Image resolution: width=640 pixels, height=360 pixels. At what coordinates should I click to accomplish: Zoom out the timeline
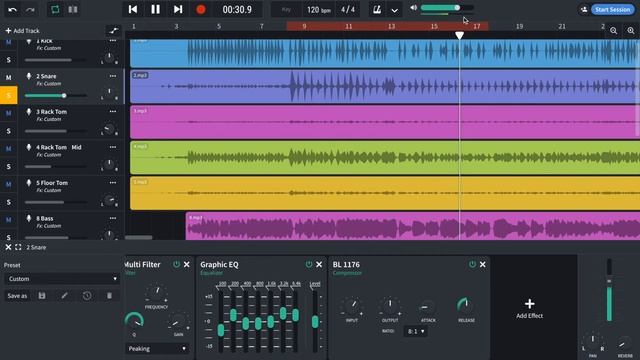(x=613, y=31)
